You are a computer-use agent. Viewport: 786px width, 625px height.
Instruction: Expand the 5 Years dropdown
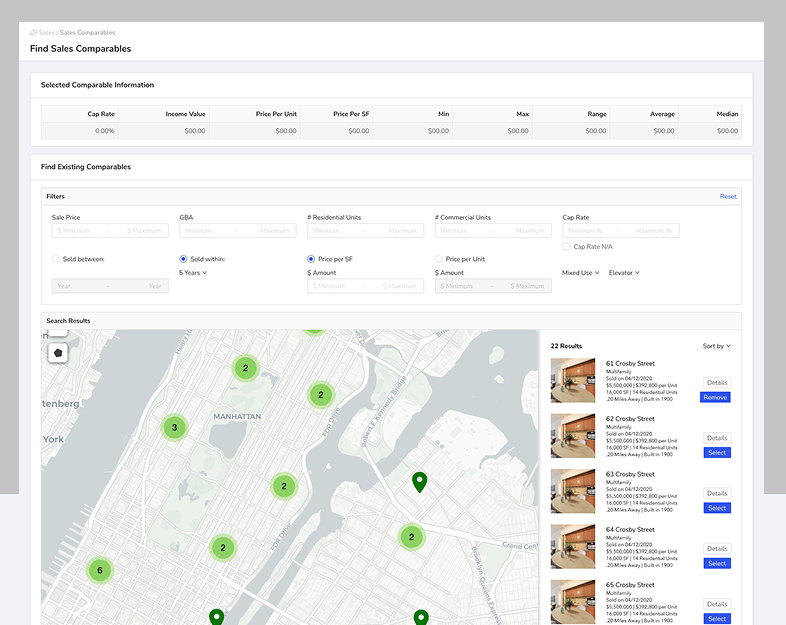[193, 273]
